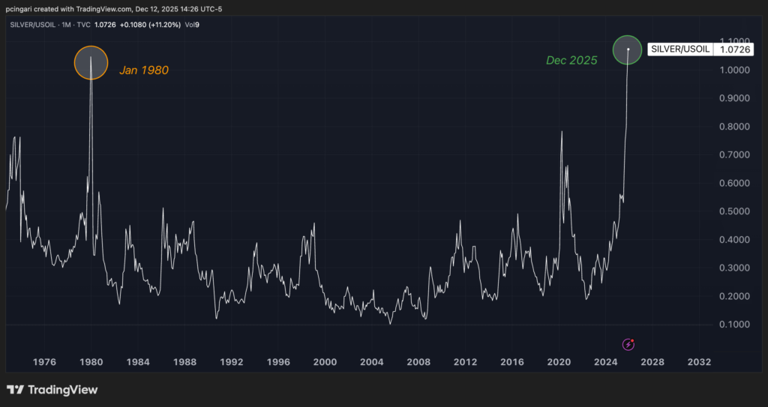Image resolution: width=768 pixels, height=407 pixels.
Task: Click the 0.8000 price axis label
Action: point(736,127)
